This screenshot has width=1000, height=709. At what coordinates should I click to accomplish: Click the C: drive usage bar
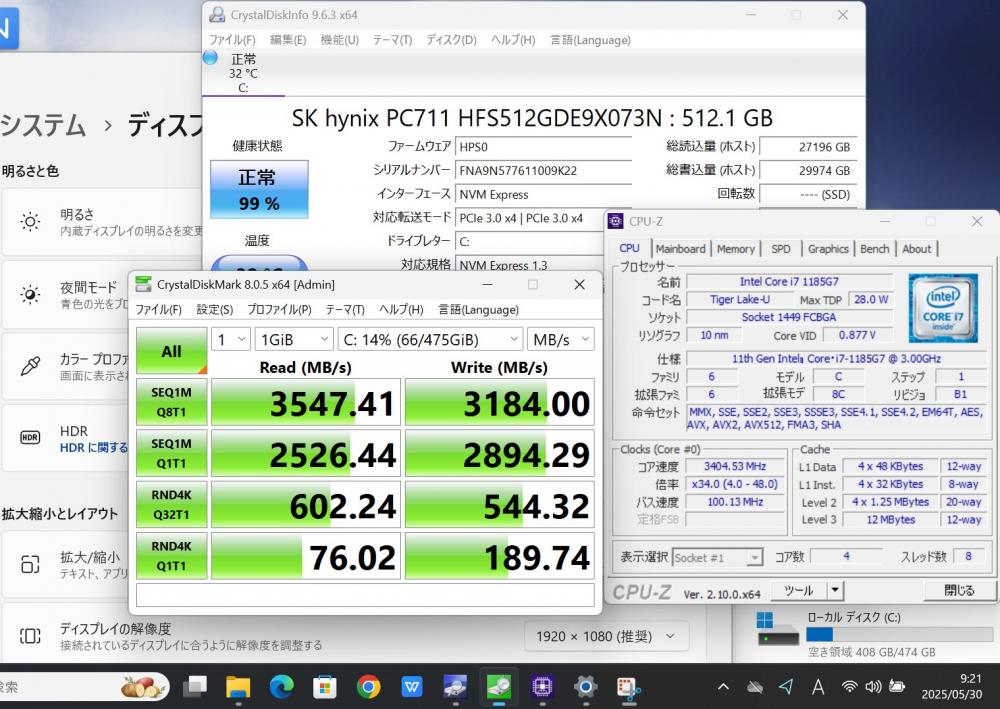click(x=900, y=634)
